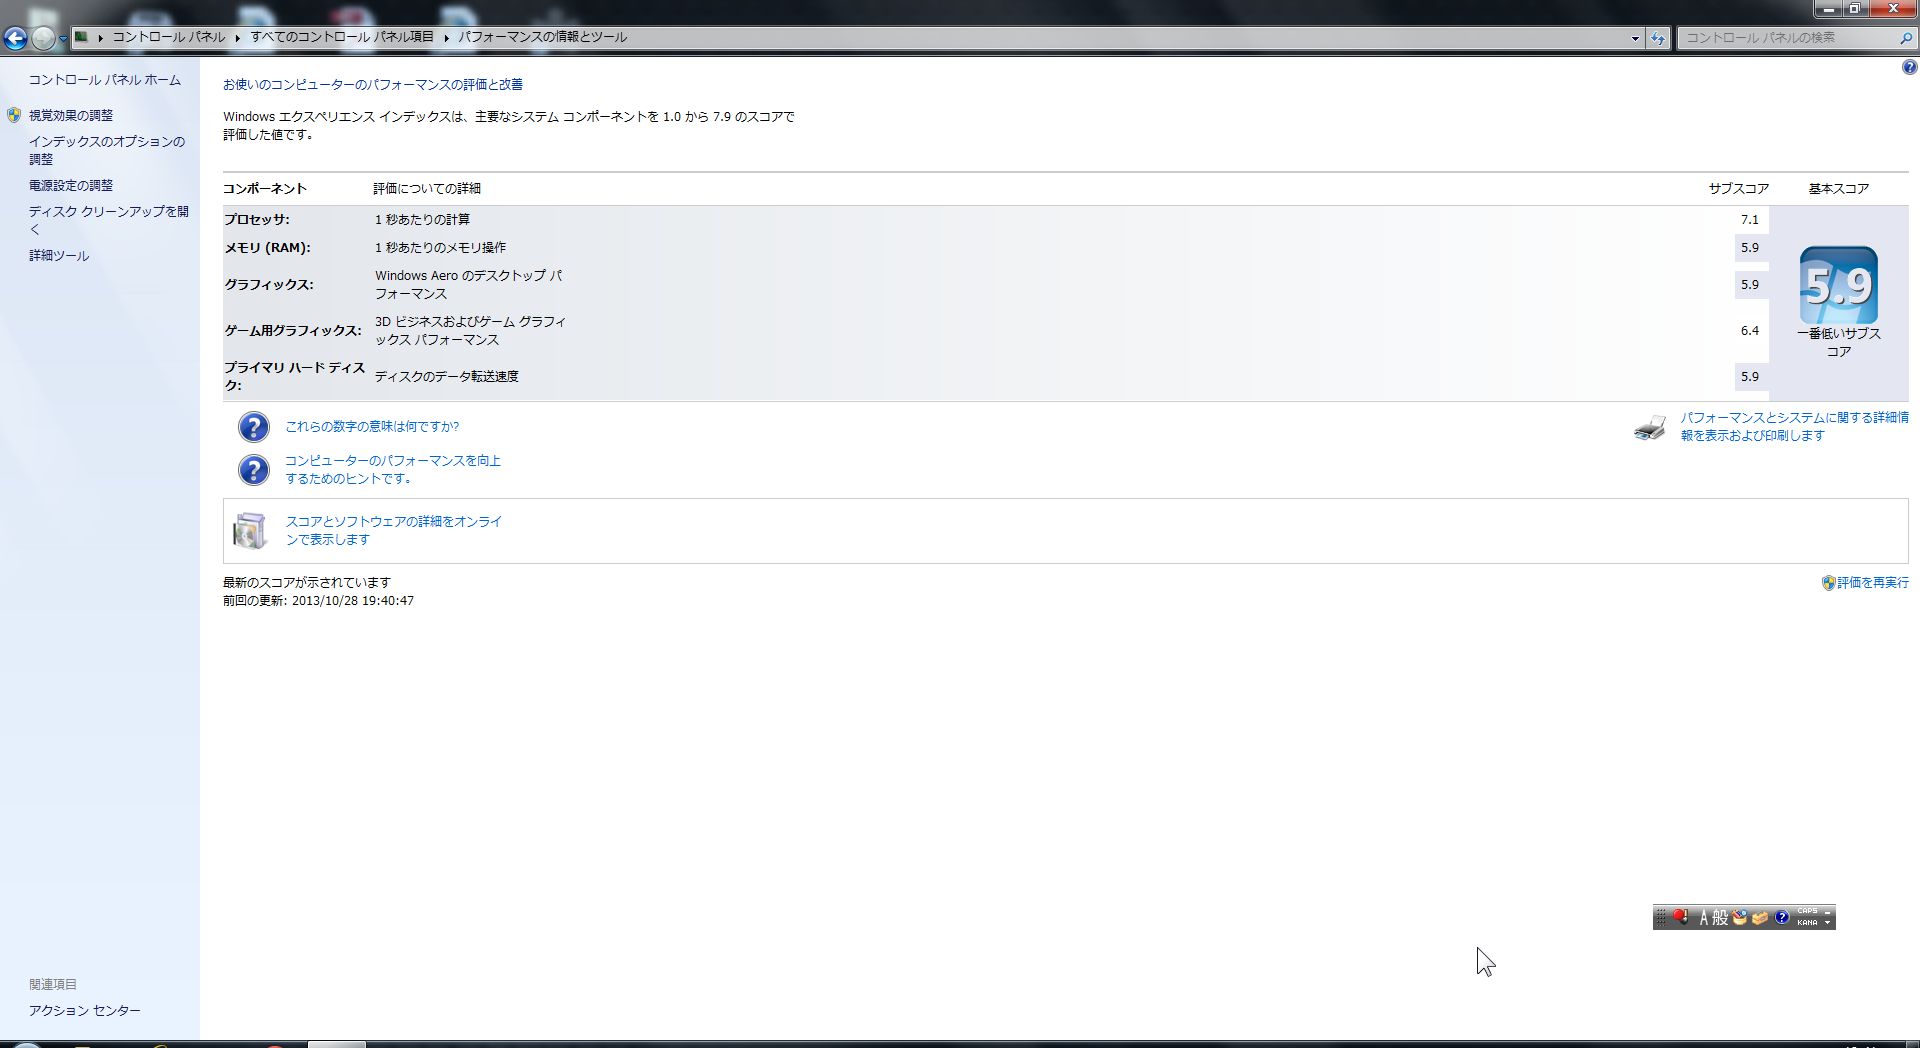Click the 基本スコア column header
The height and width of the screenshot is (1048, 1920).
[1838, 188]
